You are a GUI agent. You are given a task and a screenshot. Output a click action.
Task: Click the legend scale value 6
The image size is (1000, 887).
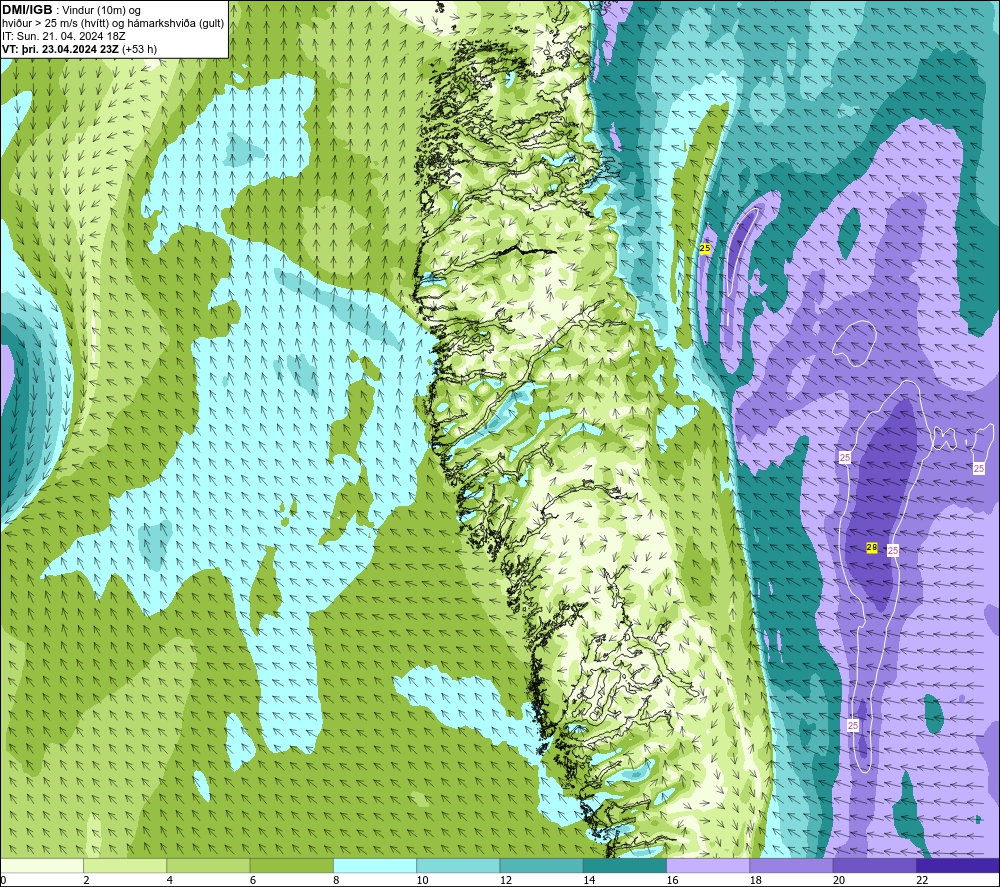coord(253,880)
